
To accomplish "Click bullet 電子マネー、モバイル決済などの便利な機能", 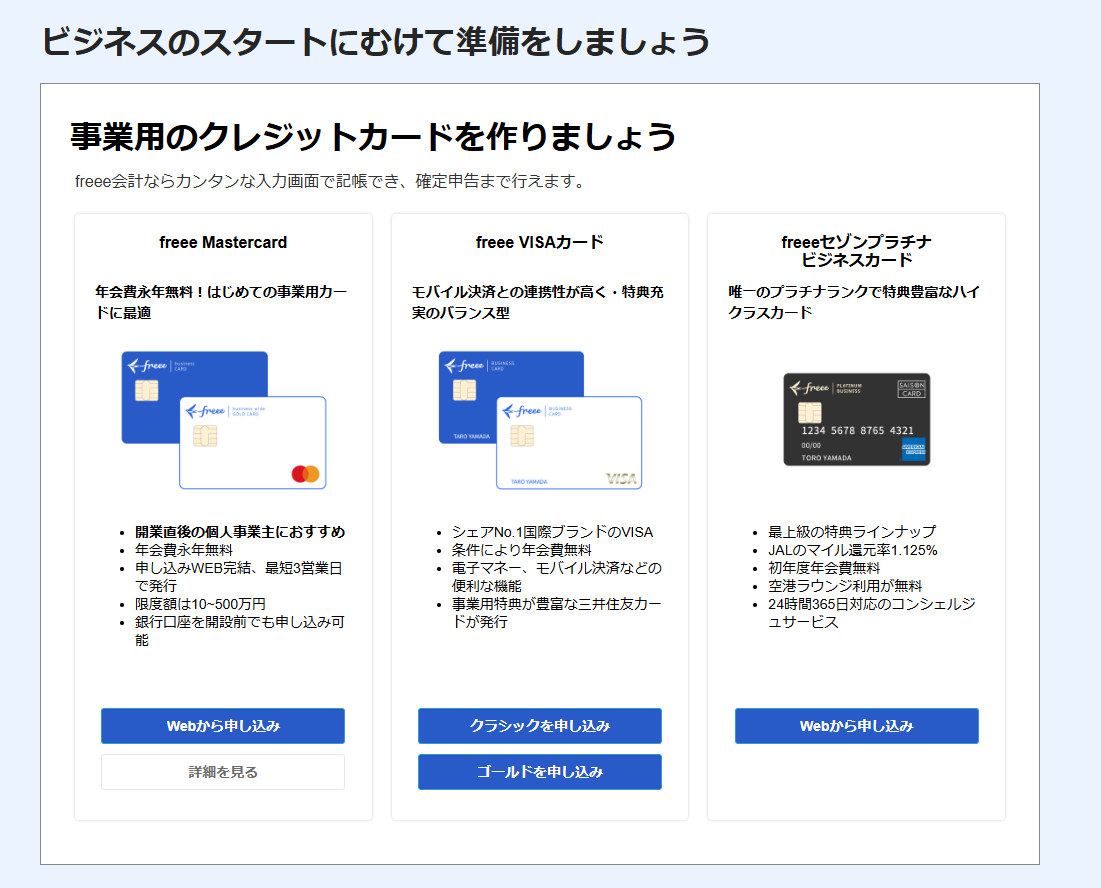I will tap(557, 576).
